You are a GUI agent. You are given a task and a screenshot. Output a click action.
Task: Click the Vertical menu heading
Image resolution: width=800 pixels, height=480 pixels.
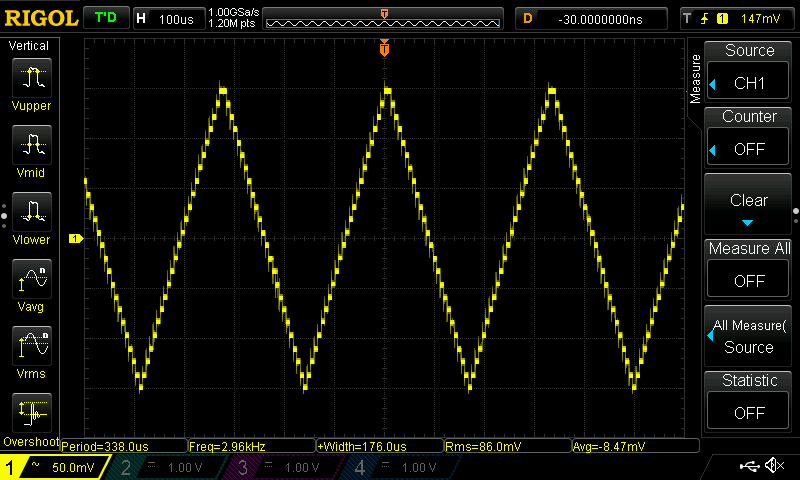tap(29, 46)
